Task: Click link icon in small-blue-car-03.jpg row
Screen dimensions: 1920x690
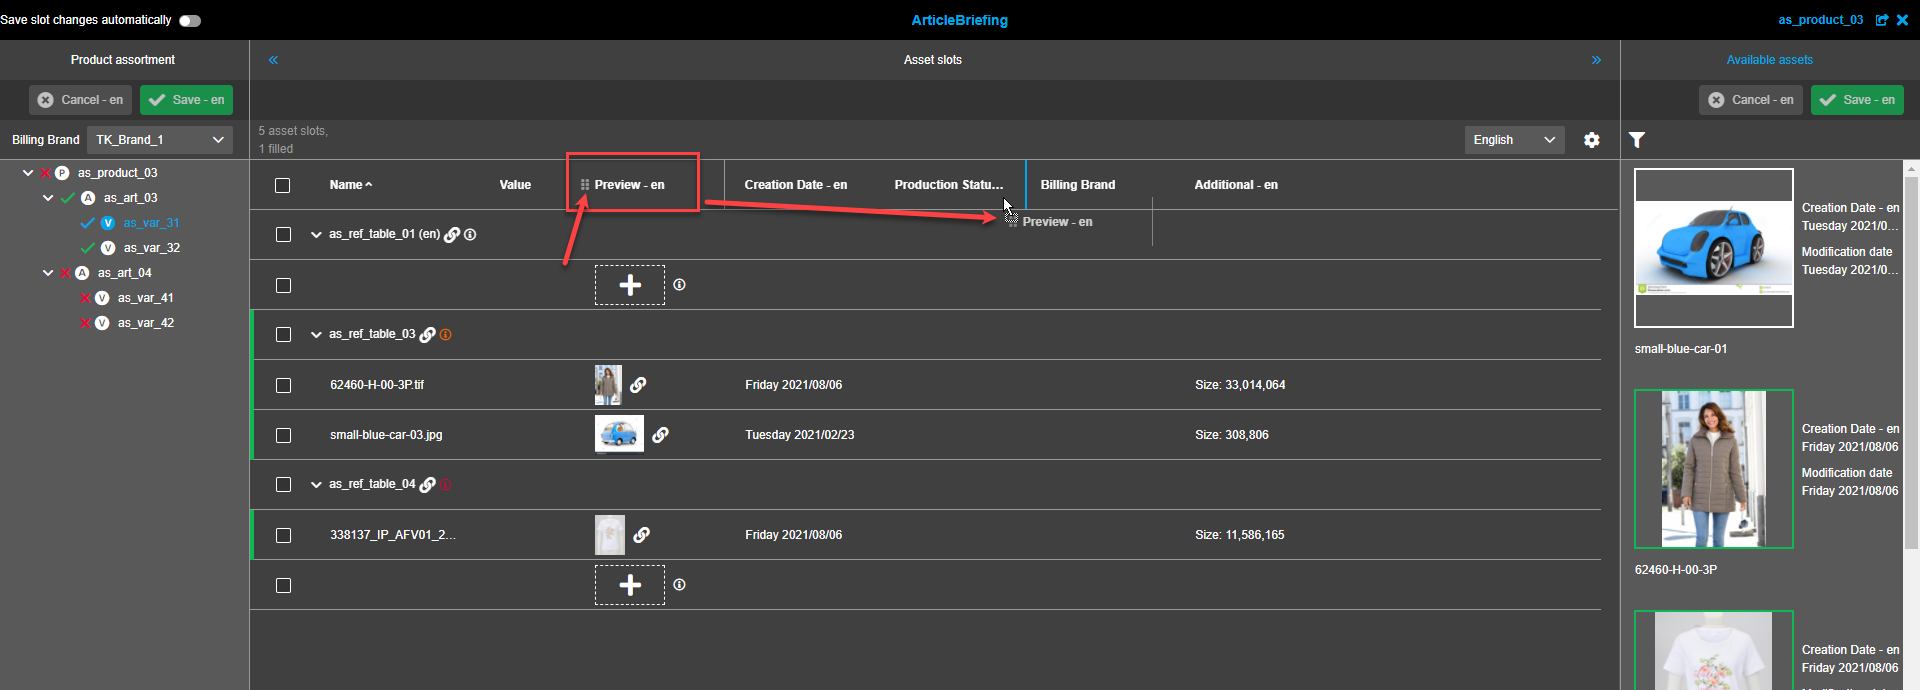Action: 660,435
